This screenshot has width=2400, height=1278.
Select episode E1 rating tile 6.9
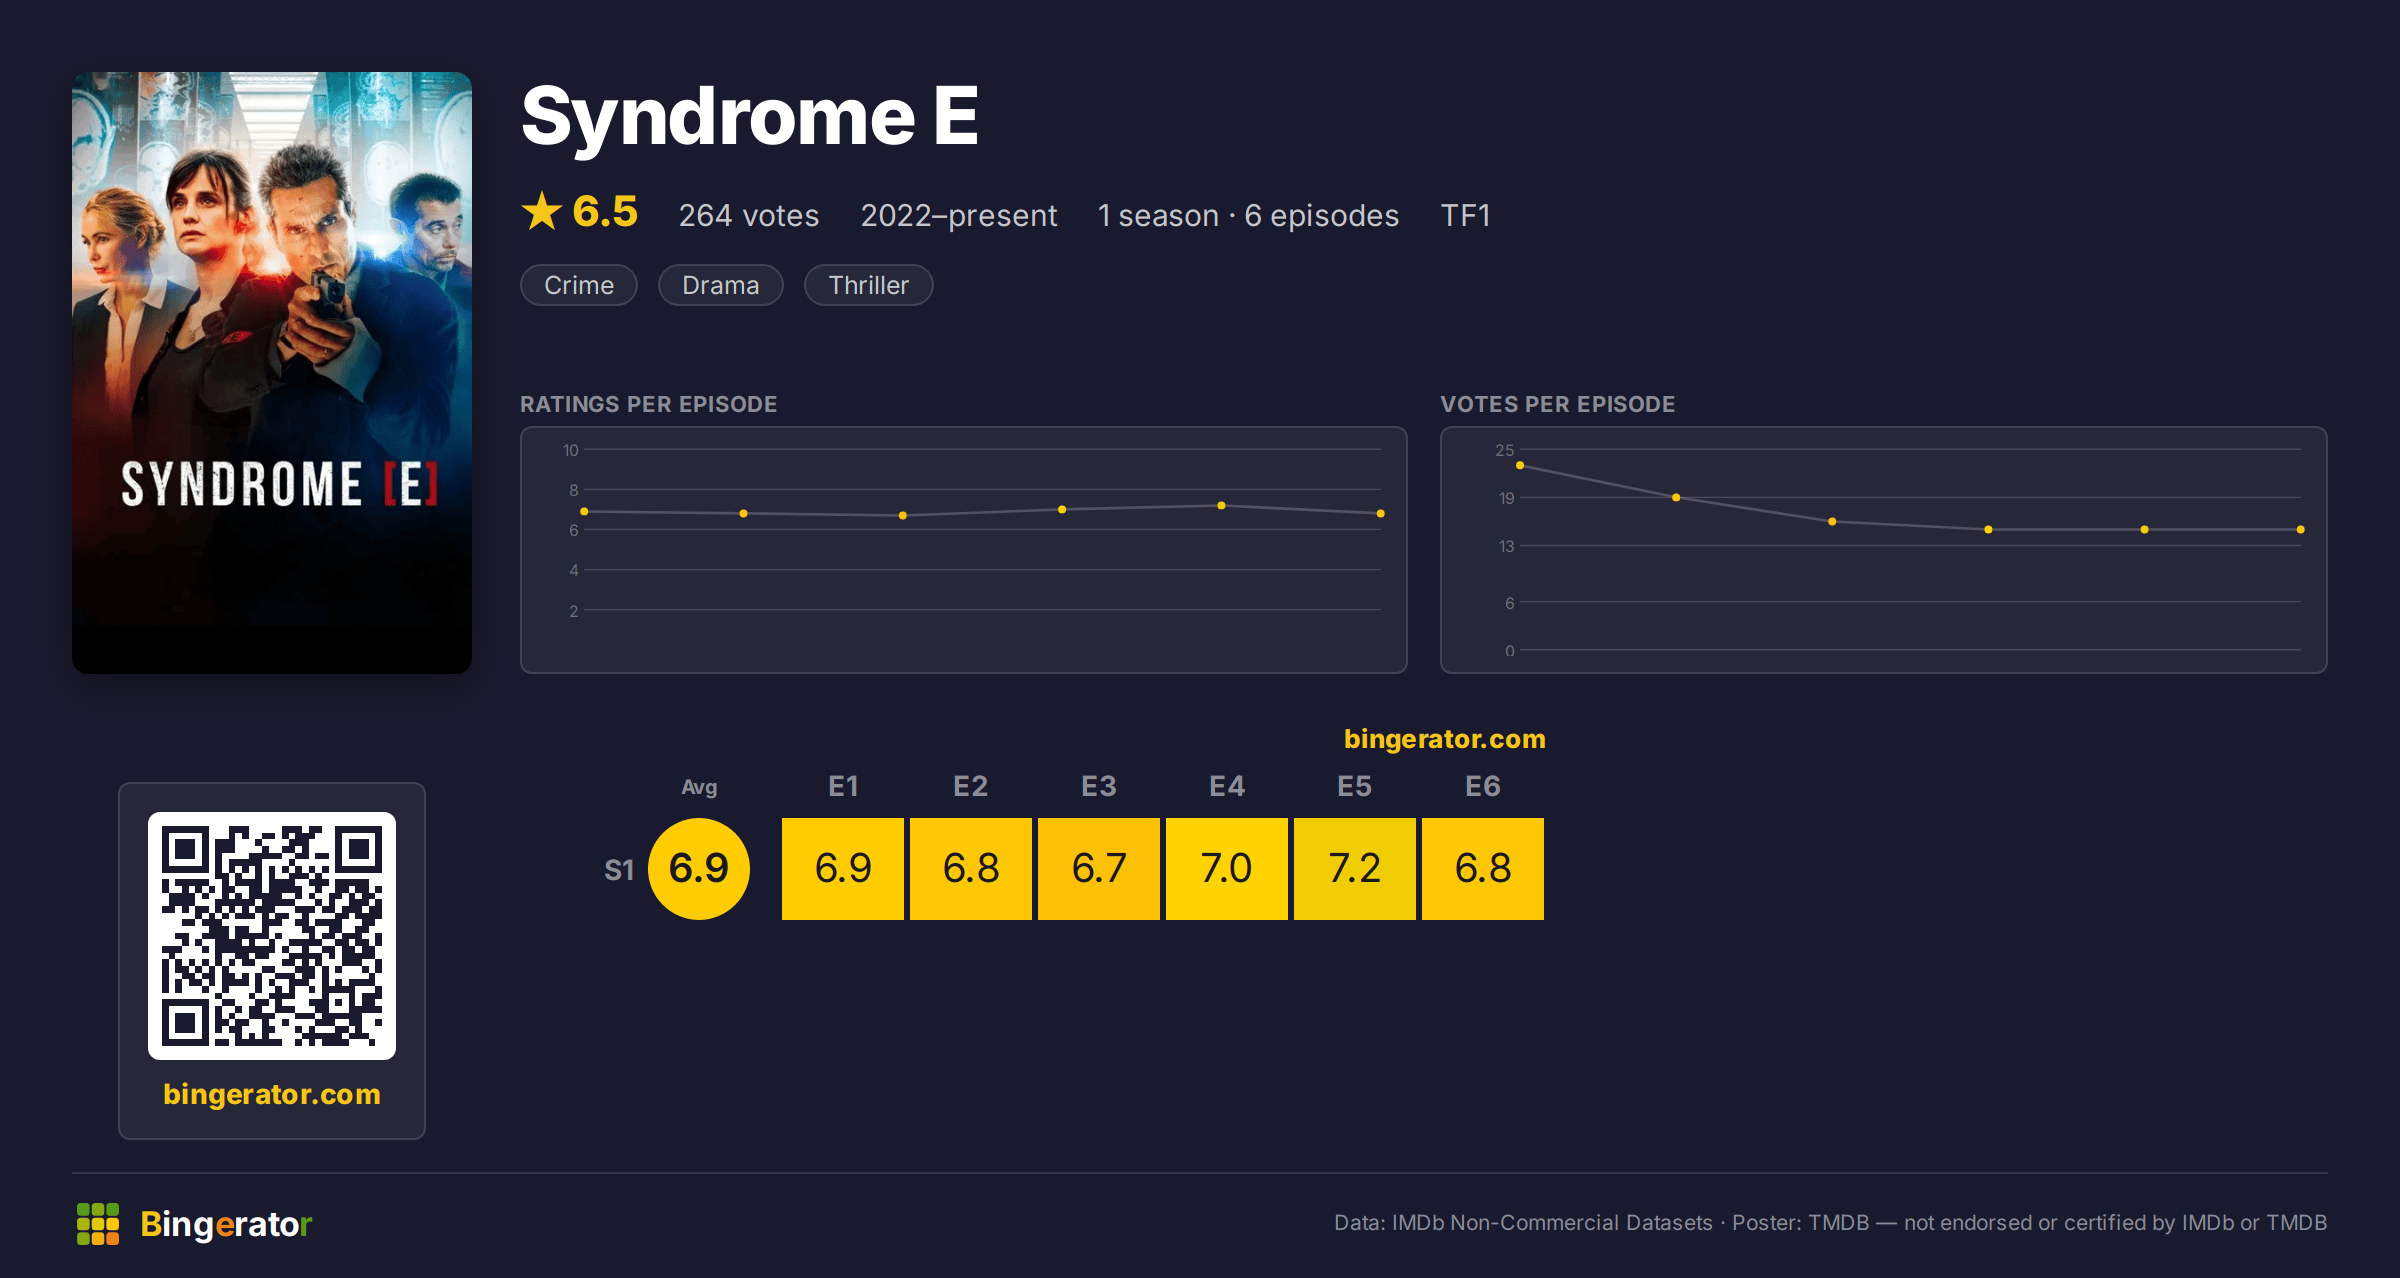tap(843, 868)
